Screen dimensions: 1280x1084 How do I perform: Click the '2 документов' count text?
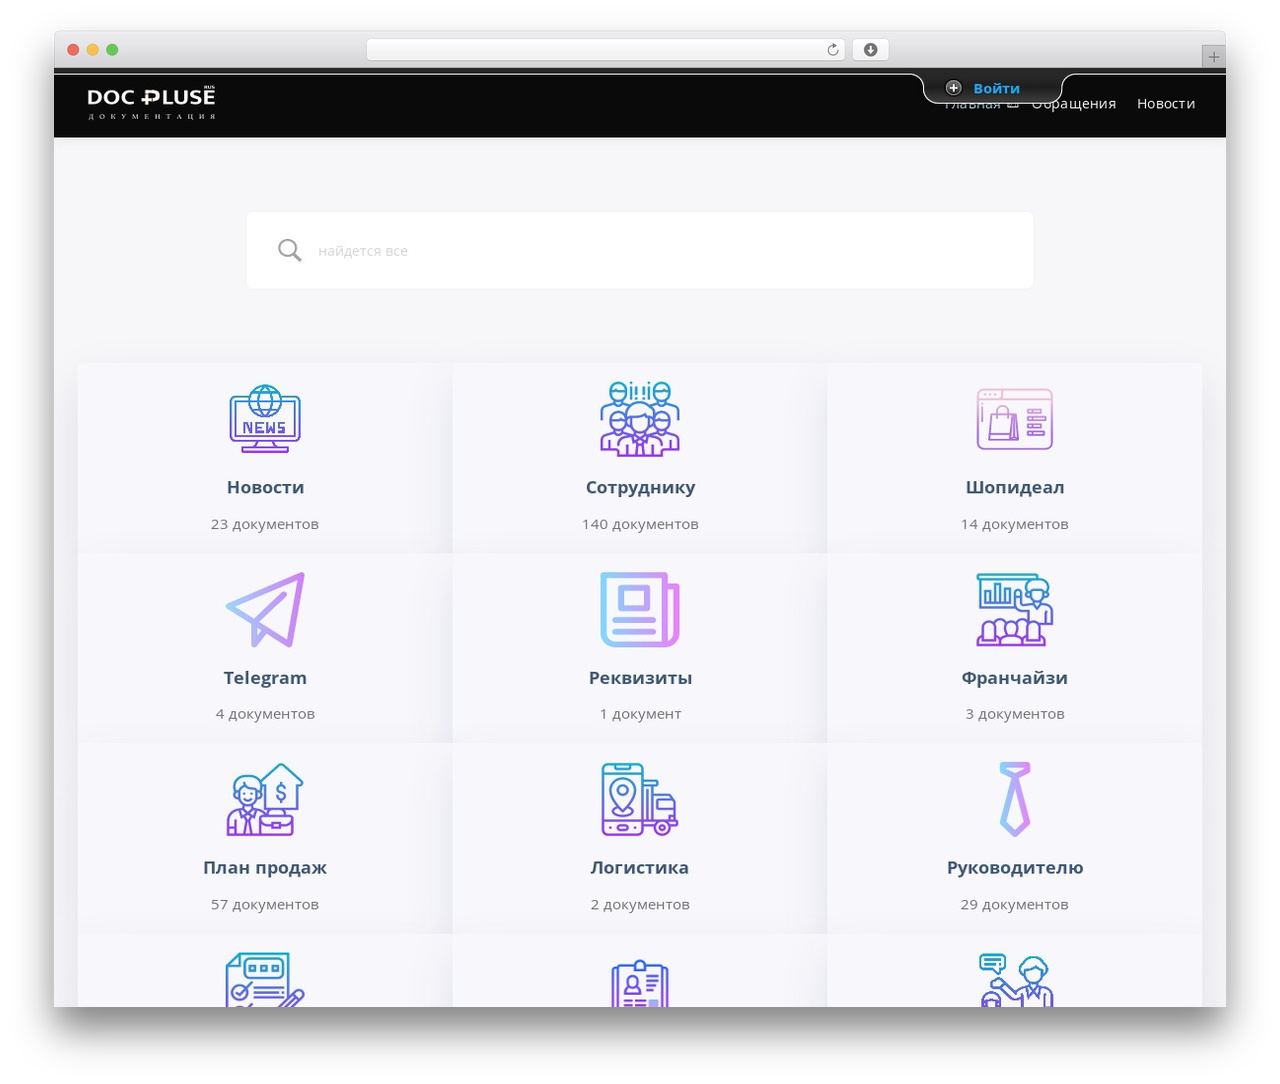click(x=640, y=904)
